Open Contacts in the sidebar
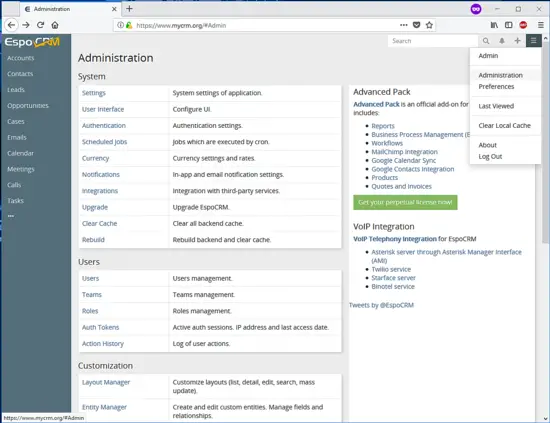This screenshot has width=550, height=423. pos(20,74)
